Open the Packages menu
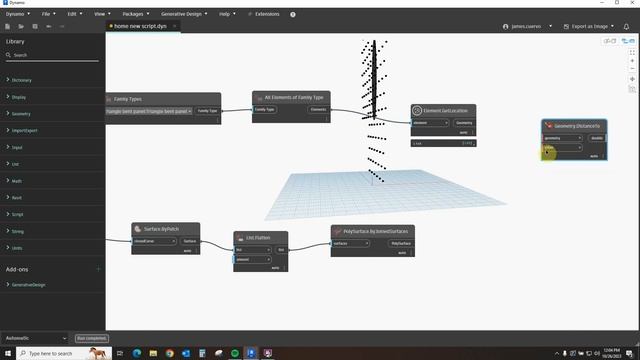The width and height of the screenshot is (640, 360). (136, 14)
